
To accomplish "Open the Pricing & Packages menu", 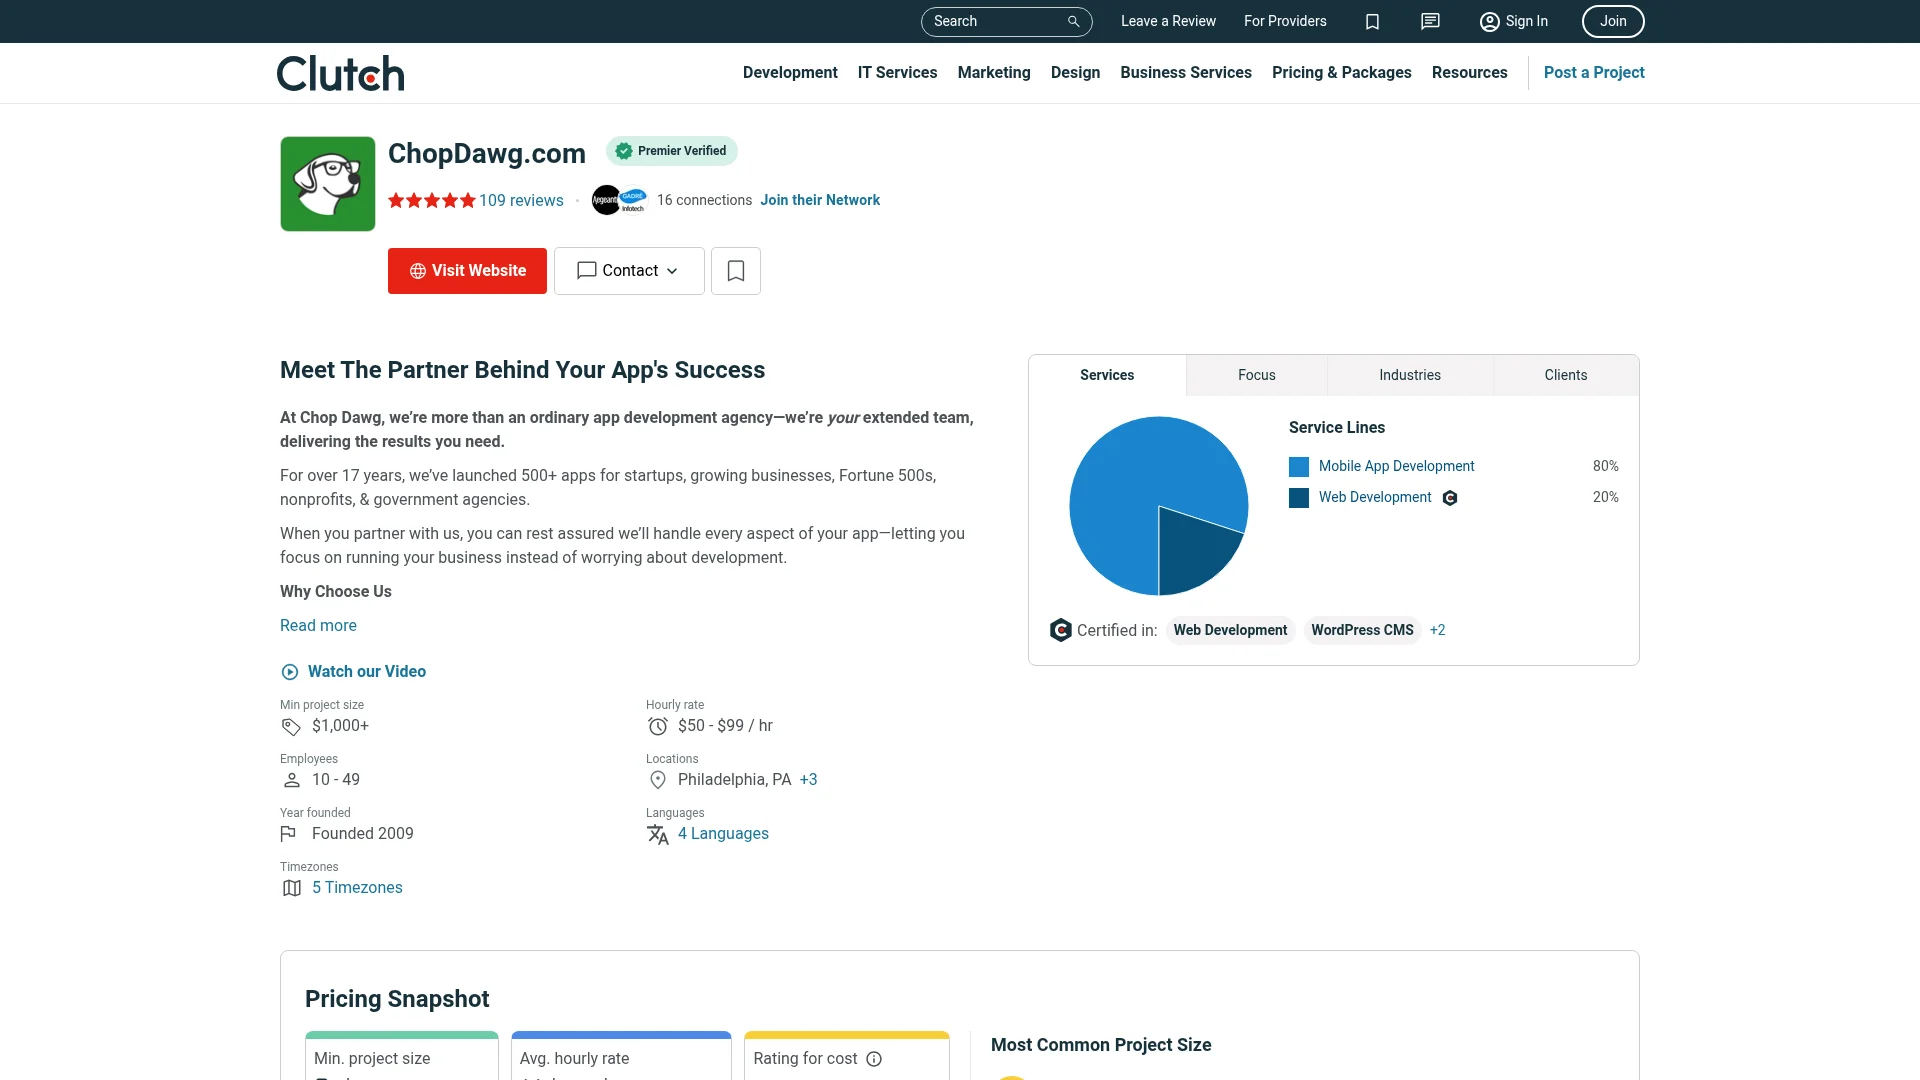I will pyautogui.click(x=1342, y=73).
